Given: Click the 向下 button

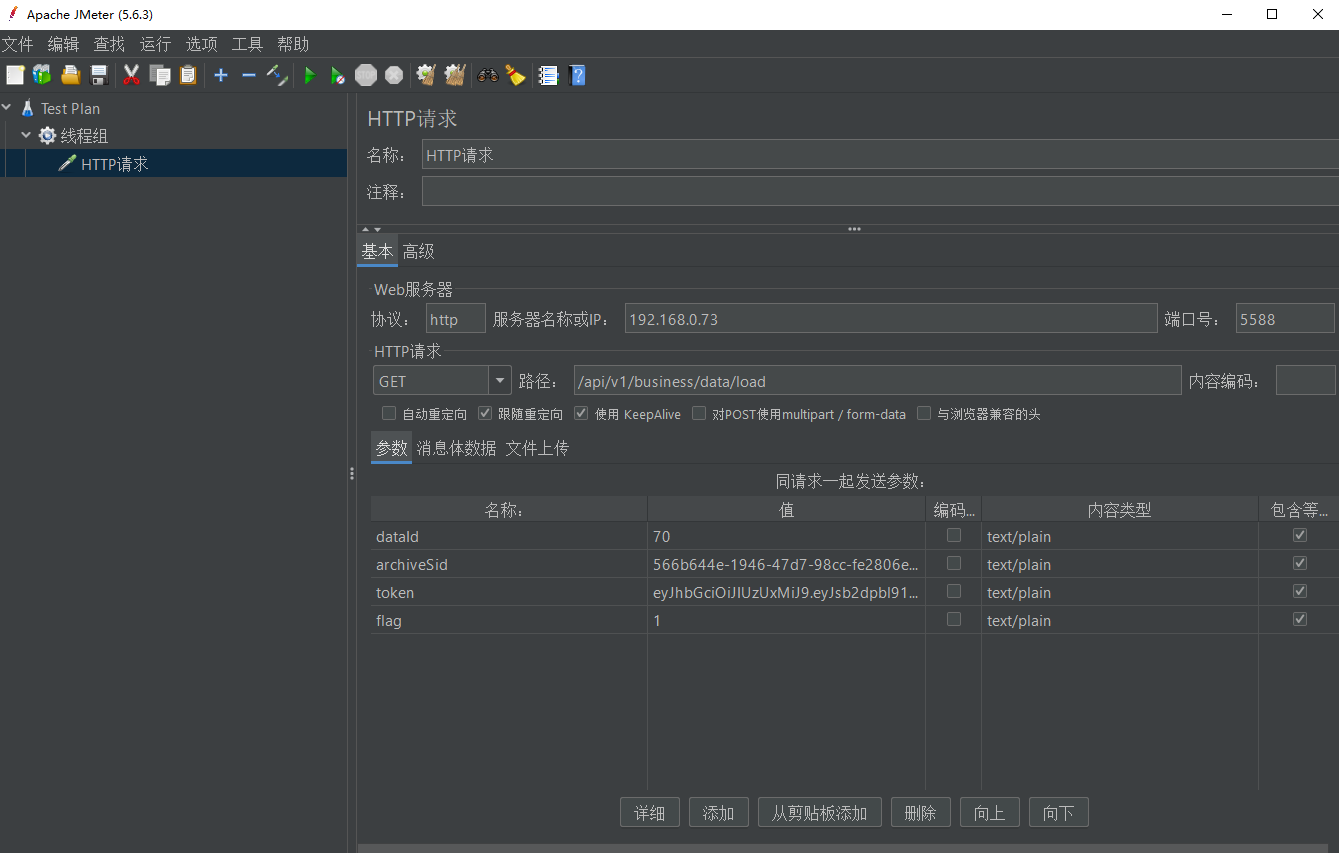Looking at the screenshot, I should [1058, 813].
